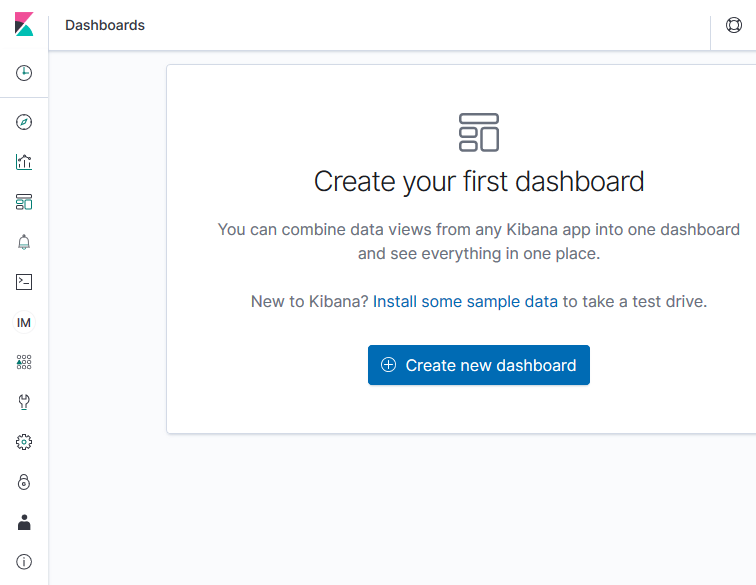Click the large dashboard illustration icon

click(479, 133)
